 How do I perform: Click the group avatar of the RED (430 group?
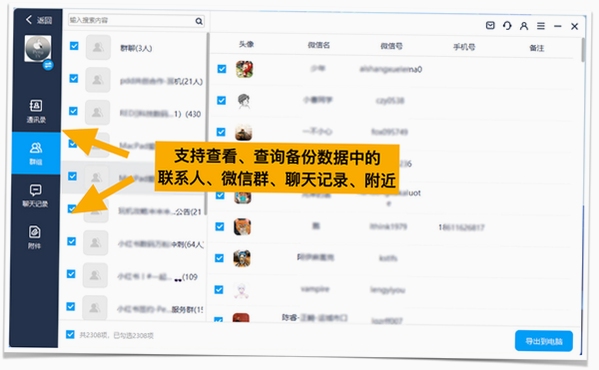(97, 112)
